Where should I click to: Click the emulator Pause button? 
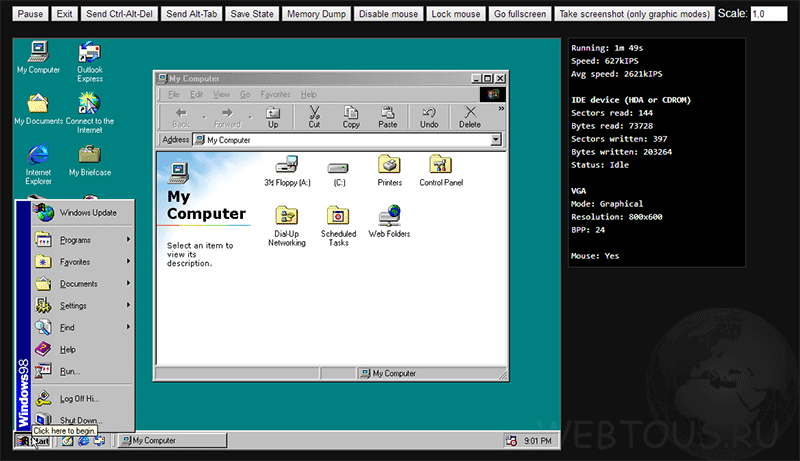(x=30, y=14)
